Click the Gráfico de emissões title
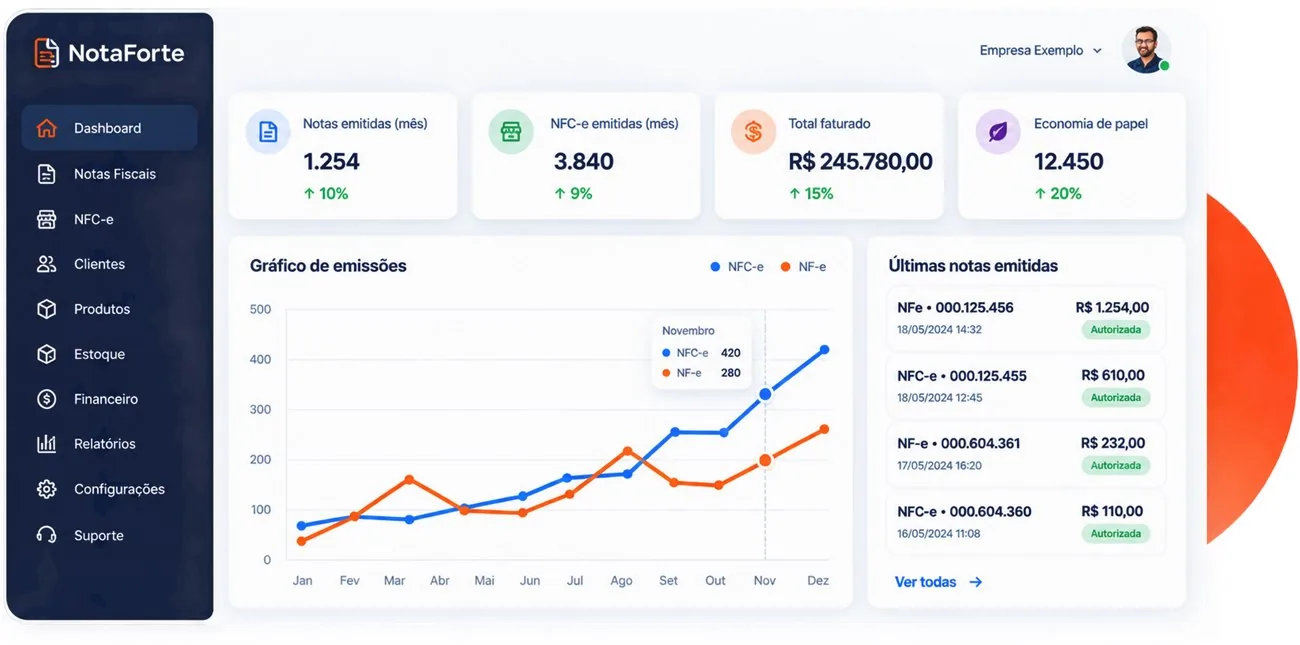Viewport: 1300px width, 645px height. coord(328,266)
